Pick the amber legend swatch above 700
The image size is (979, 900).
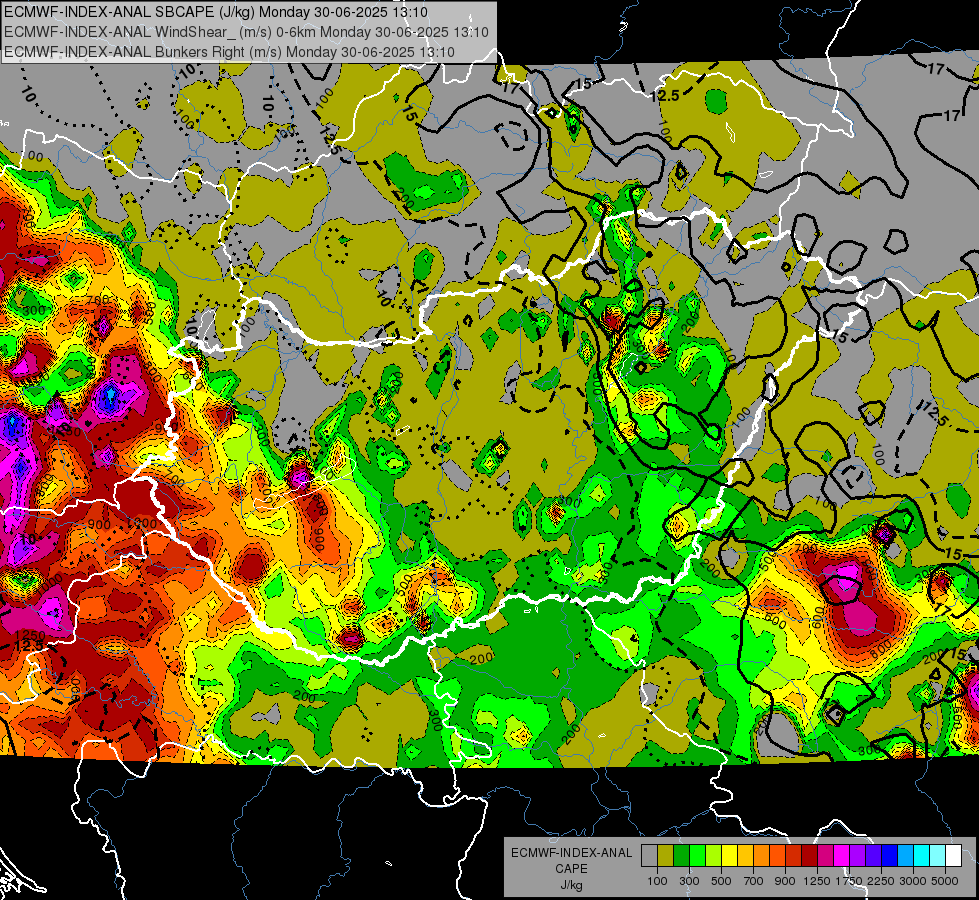(x=745, y=855)
